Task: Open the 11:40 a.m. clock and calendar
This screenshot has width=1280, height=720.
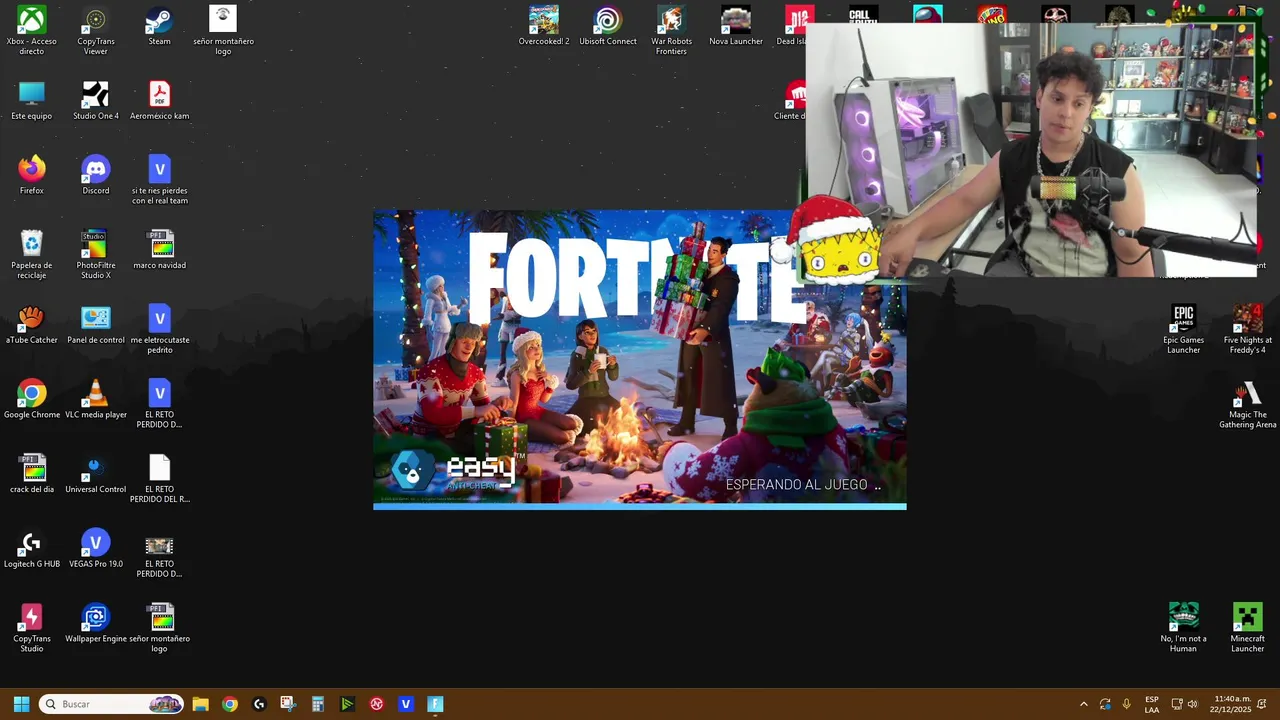Action: click(x=1230, y=704)
